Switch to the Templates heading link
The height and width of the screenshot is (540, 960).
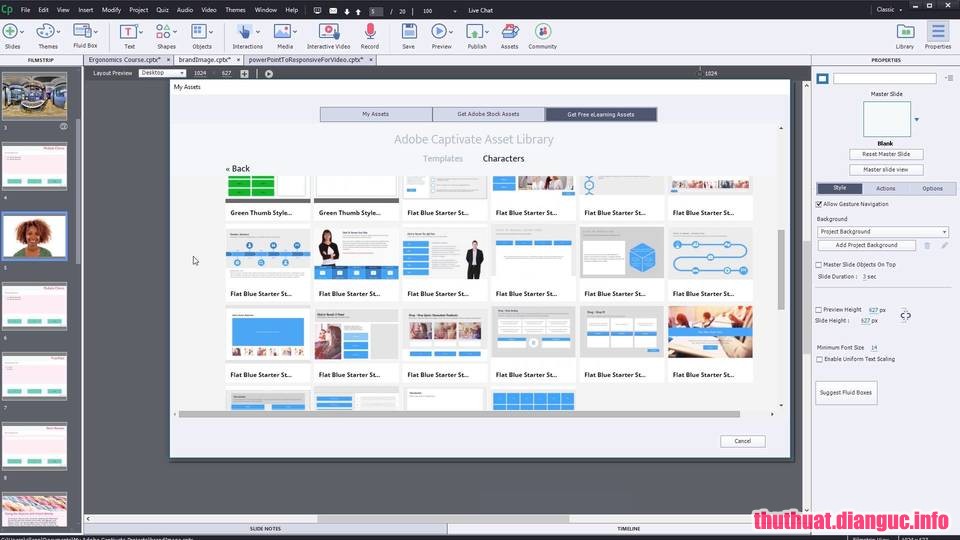point(443,159)
